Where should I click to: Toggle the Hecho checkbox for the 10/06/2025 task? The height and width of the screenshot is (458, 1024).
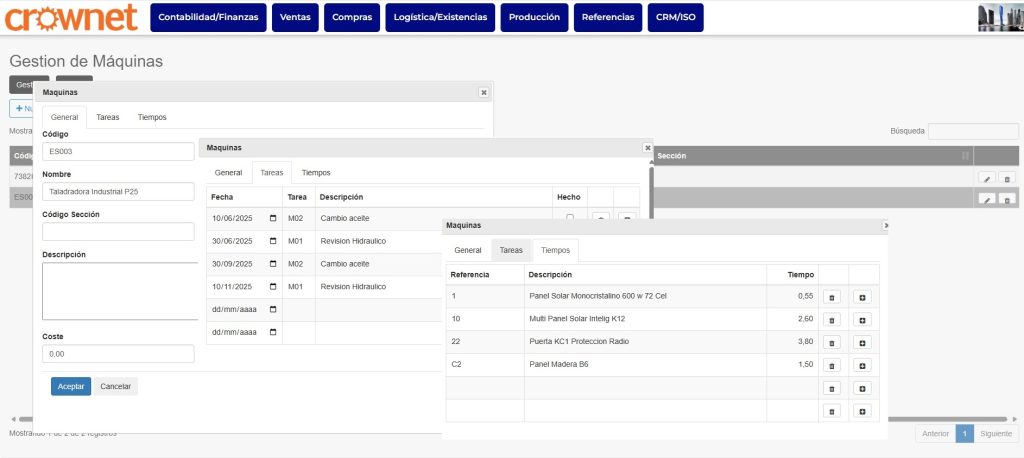pyautogui.click(x=570, y=218)
